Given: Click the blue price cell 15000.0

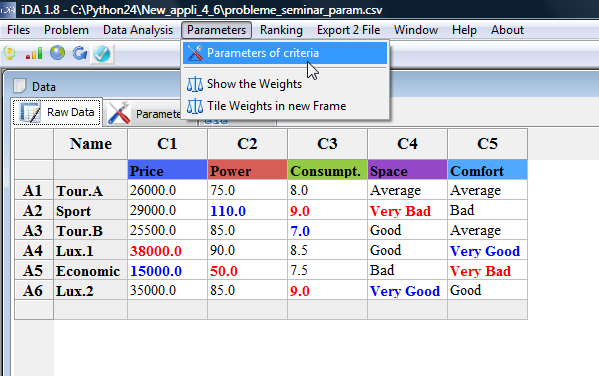Looking at the screenshot, I should 167,271.
